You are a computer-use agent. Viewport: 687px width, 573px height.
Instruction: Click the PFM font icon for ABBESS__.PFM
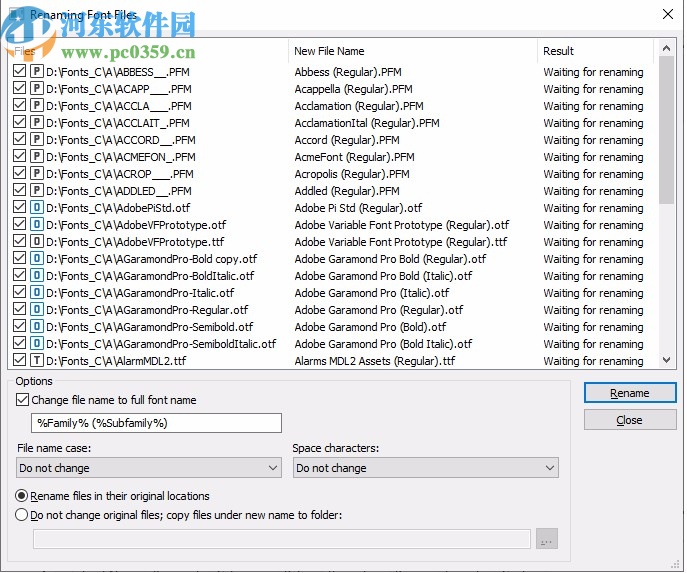(37, 71)
